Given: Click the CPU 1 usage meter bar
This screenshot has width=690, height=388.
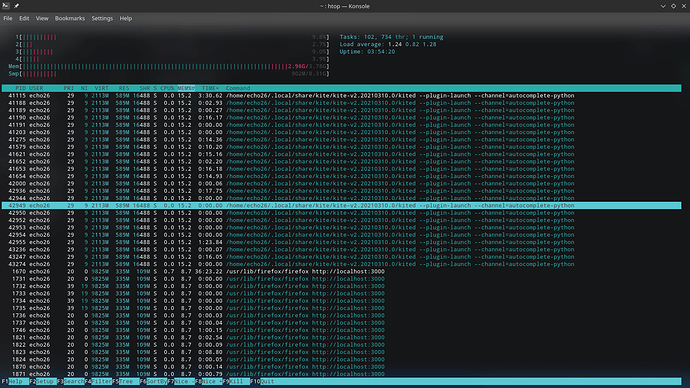Looking at the screenshot, I should pos(172,37).
